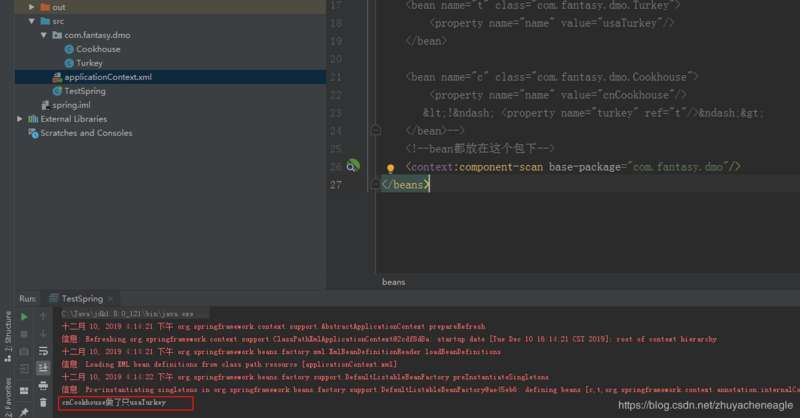This screenshot has height=418, width=800.
Task: Click the Exit icon in Run toolbar
Action: click(x=24, y=368)
